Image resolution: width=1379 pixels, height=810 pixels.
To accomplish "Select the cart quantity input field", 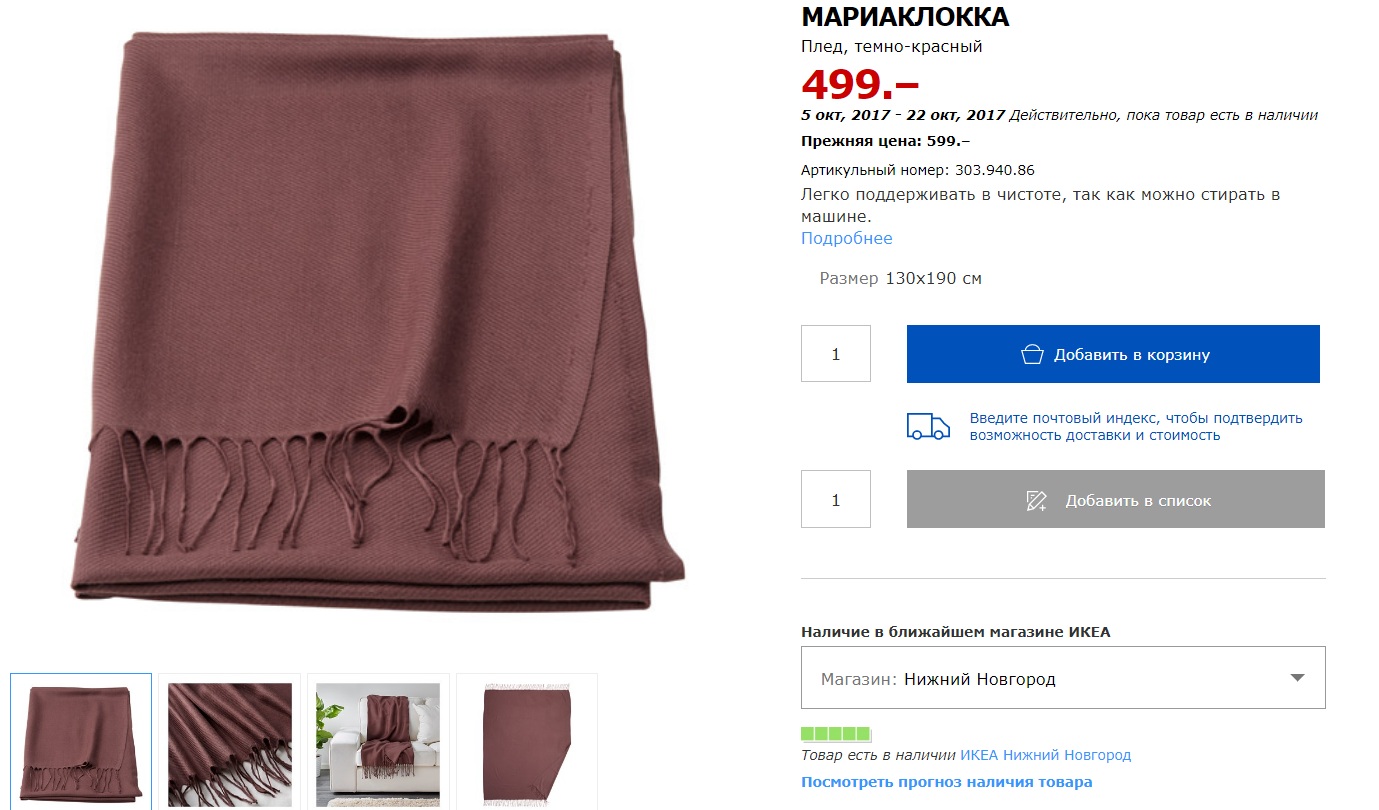I will 836,354.
